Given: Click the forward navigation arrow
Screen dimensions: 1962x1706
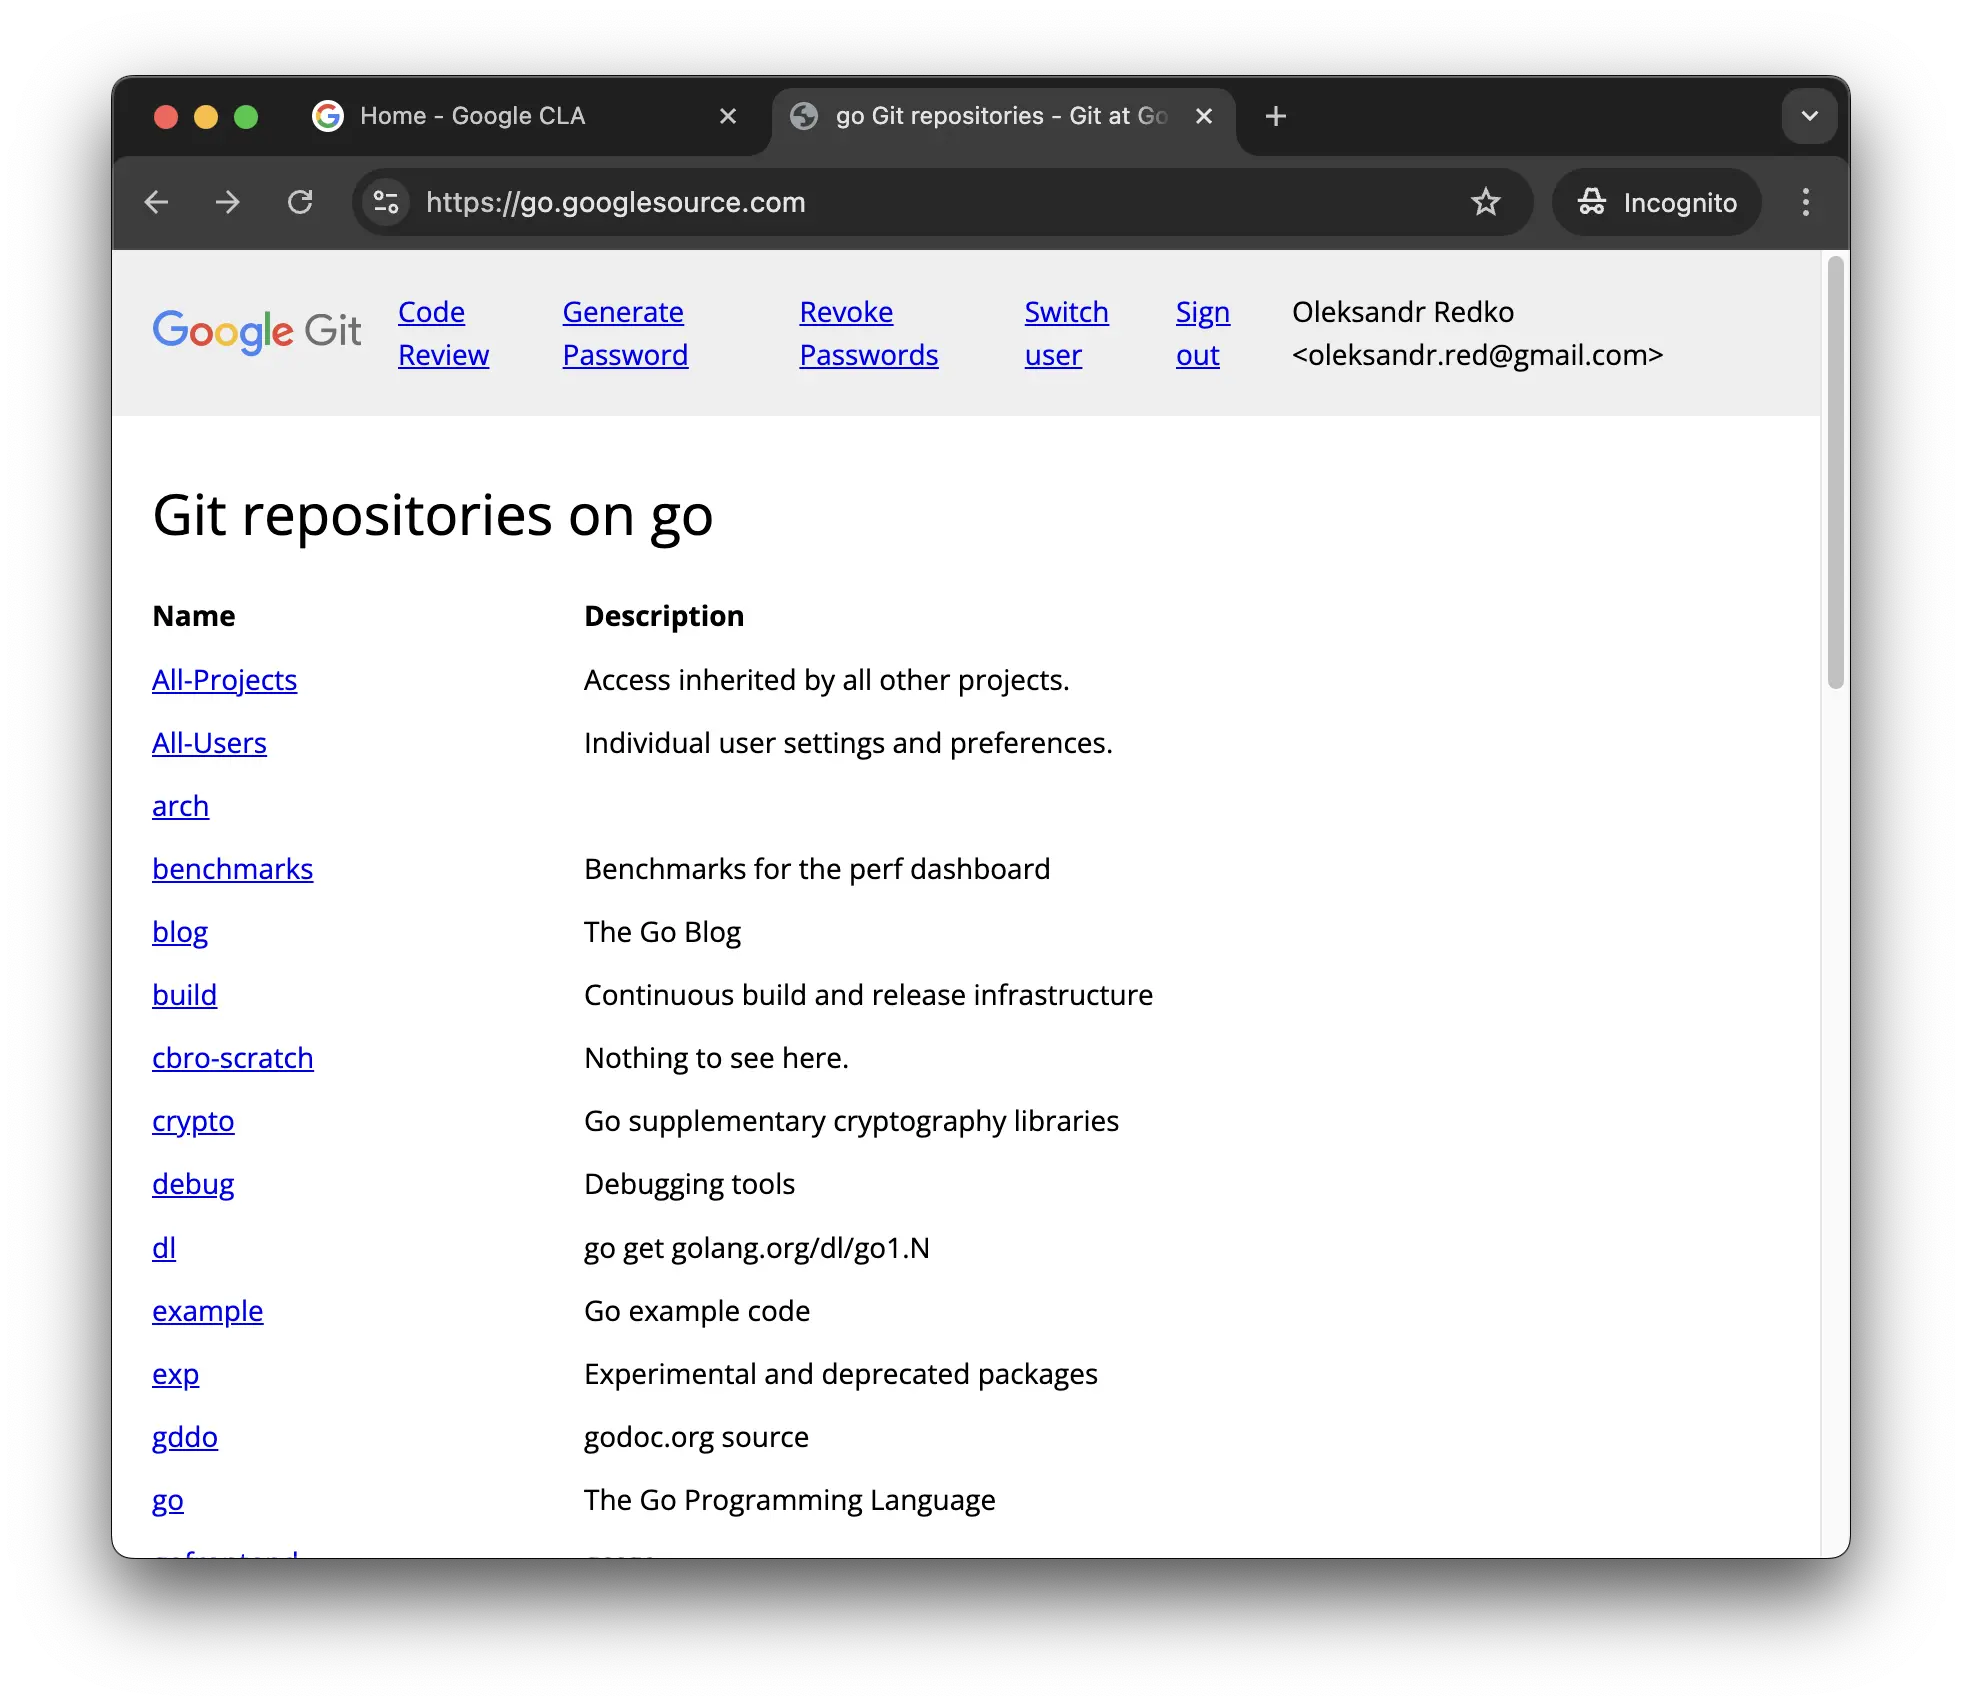Looking at the screenshot, I should (228, 202).
